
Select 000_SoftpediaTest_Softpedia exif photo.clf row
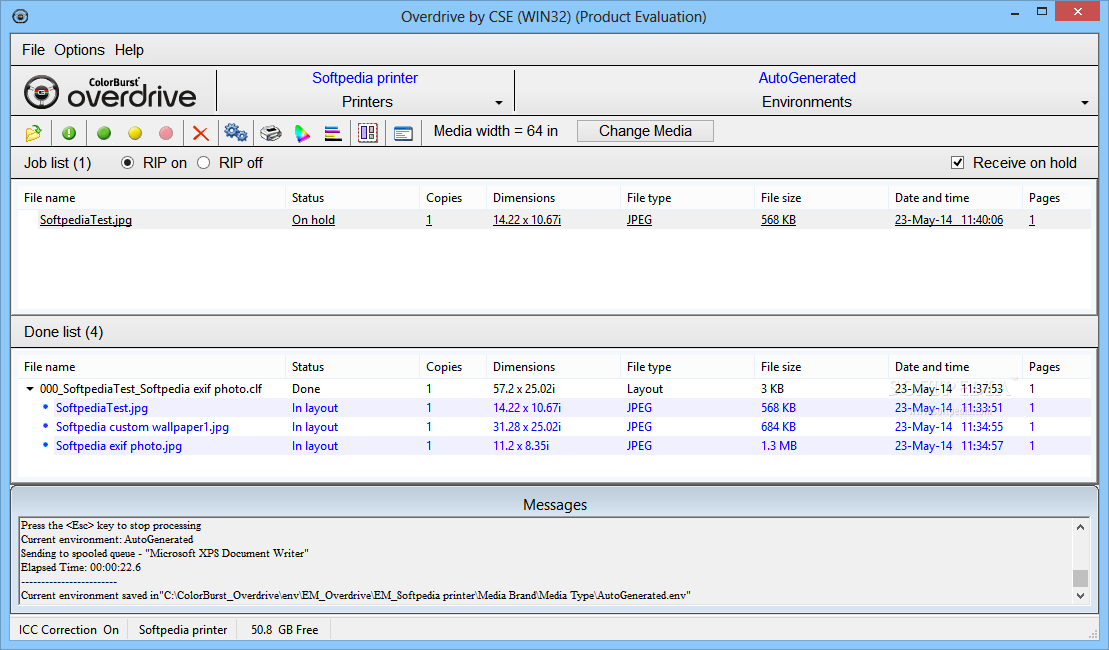click(x=151, y=388)
